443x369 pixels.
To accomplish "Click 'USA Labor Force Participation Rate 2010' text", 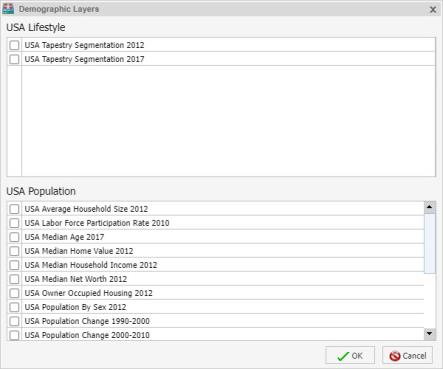I will point(97,223).
